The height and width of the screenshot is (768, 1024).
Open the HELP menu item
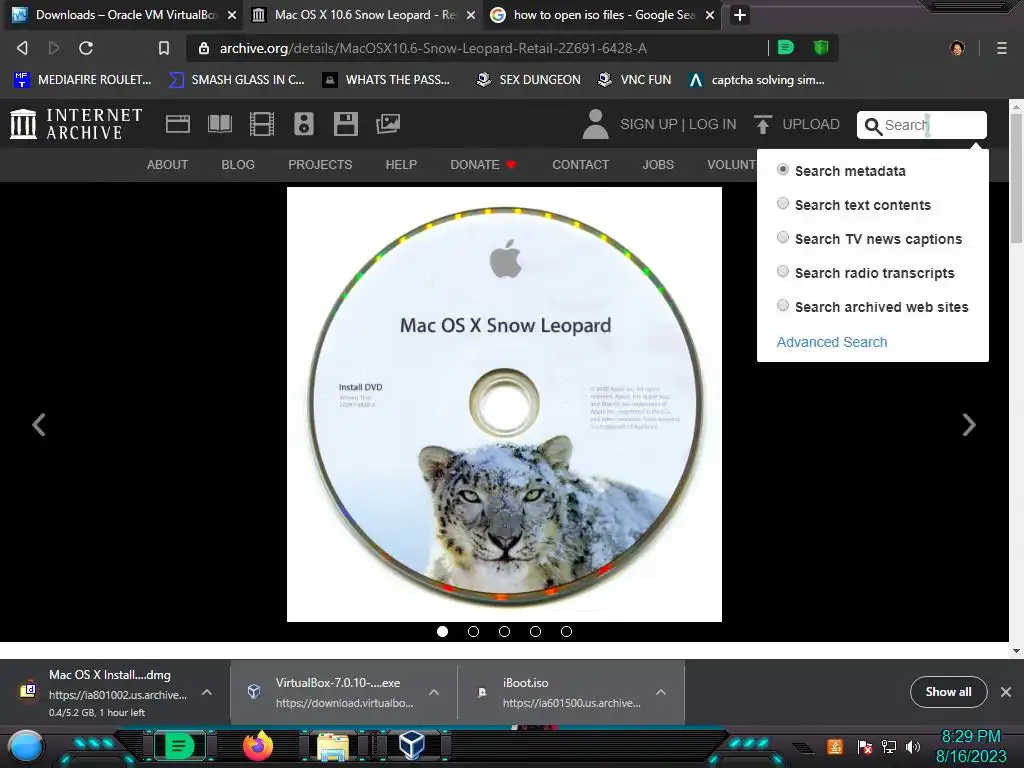point(401,165)
